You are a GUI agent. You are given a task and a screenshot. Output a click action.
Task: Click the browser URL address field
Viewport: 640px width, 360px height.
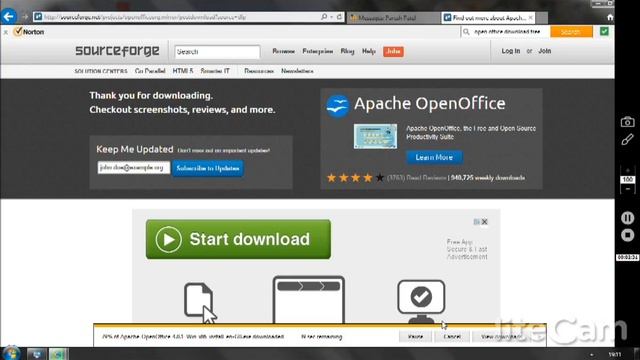point(180,17)
